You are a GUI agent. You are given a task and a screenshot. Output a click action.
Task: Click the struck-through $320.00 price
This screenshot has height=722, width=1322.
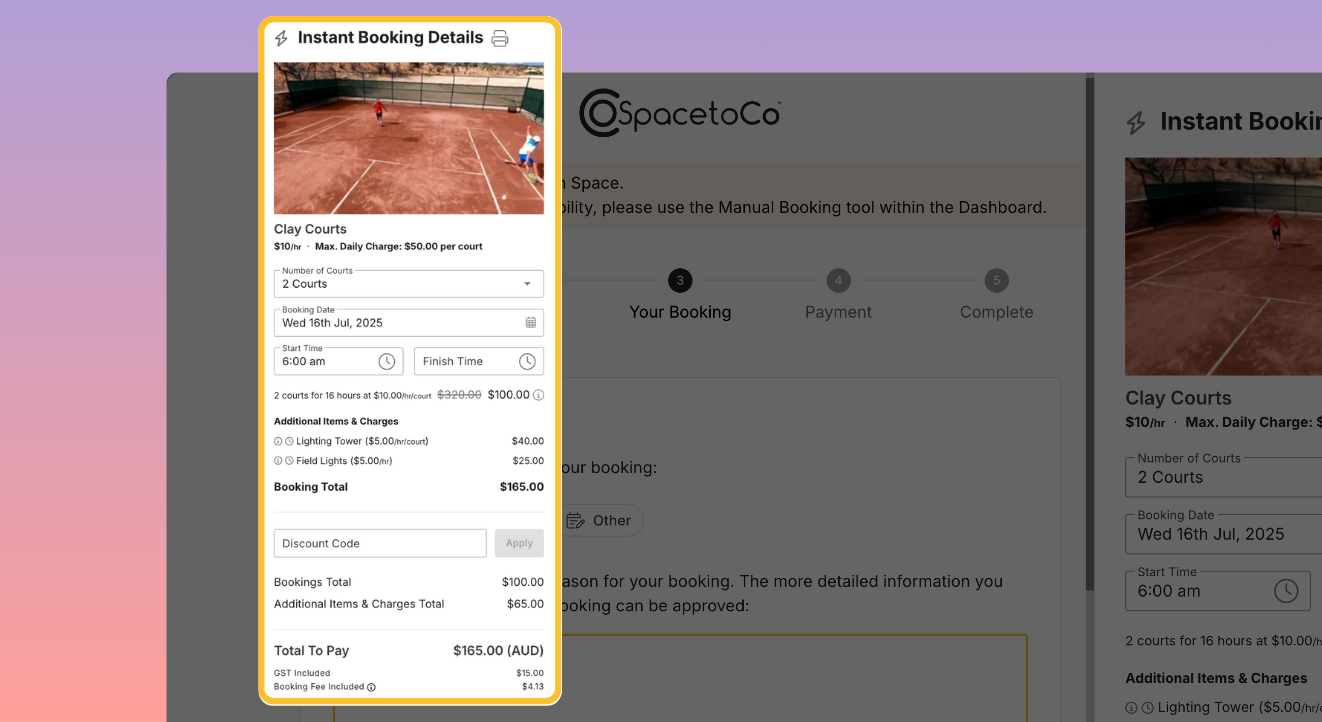click(x=459, y=395)
